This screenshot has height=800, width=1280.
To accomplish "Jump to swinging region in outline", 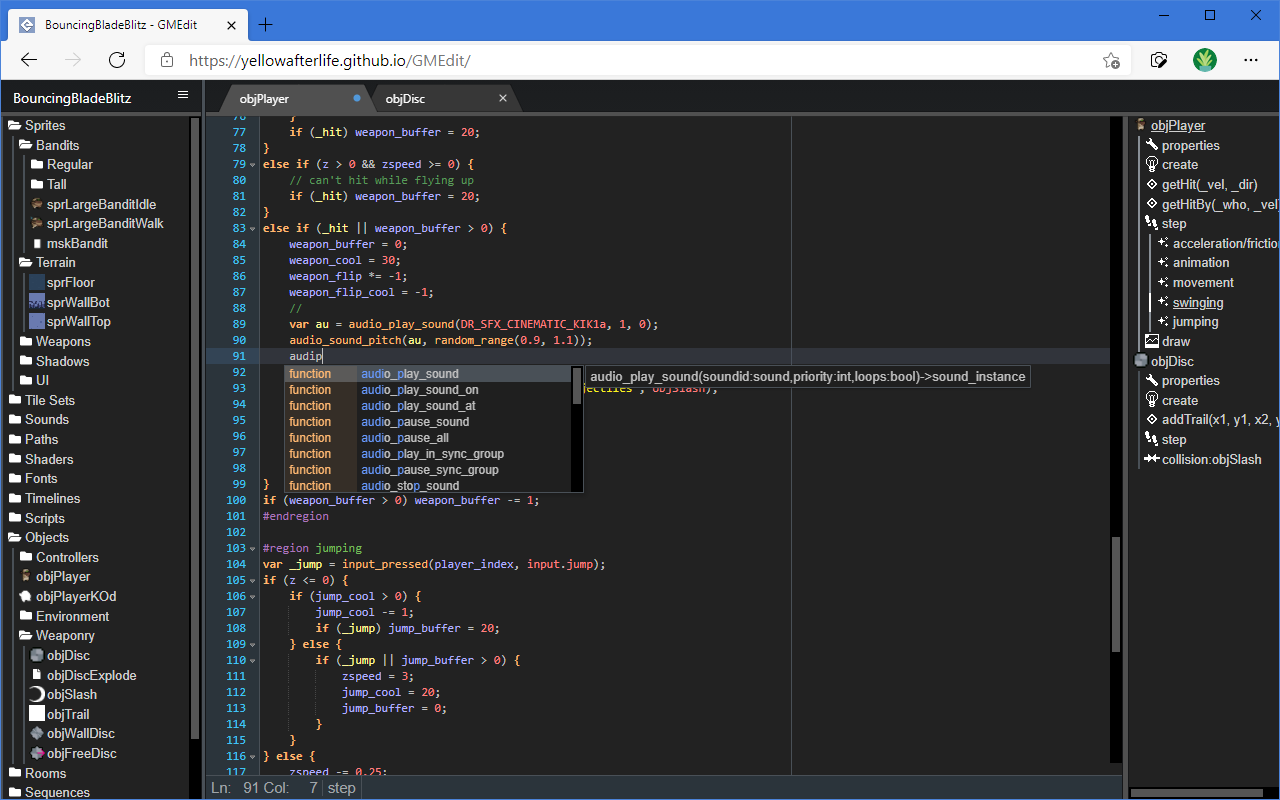I will tap(1197, 303).
